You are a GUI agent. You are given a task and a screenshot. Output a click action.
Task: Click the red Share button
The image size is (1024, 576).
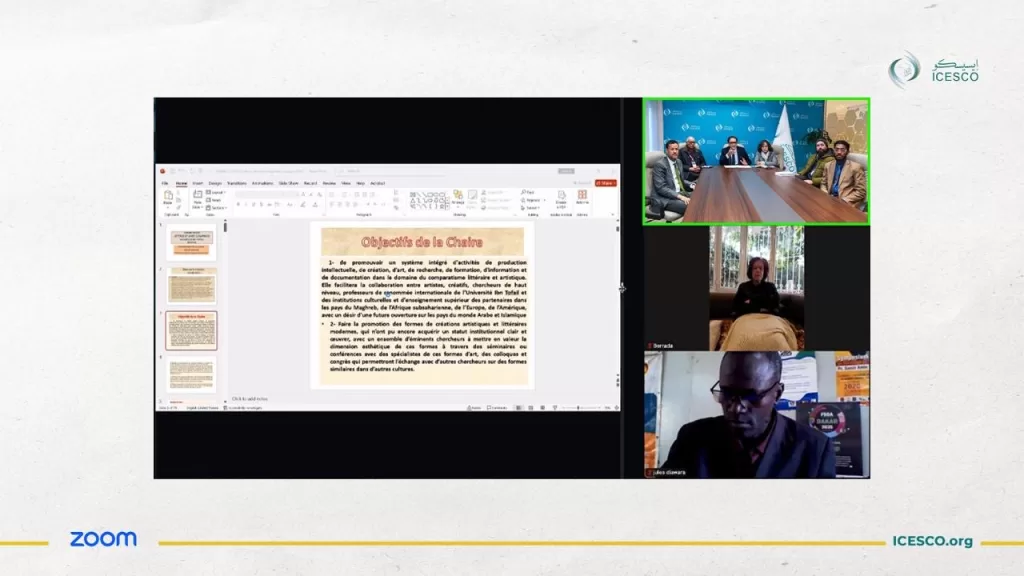[606, 183]
